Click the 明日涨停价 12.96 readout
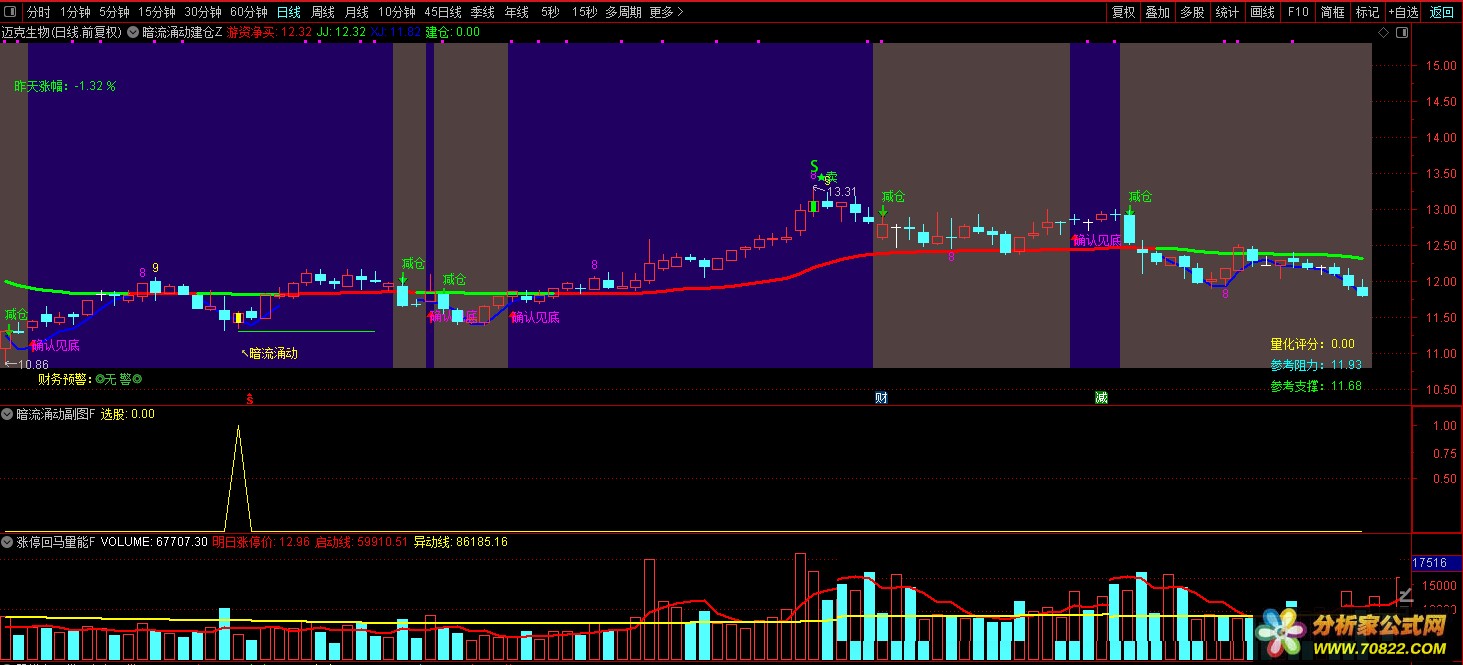Image resolution: width=1463 pixels, height=665 pixels. tap(259, 542)
